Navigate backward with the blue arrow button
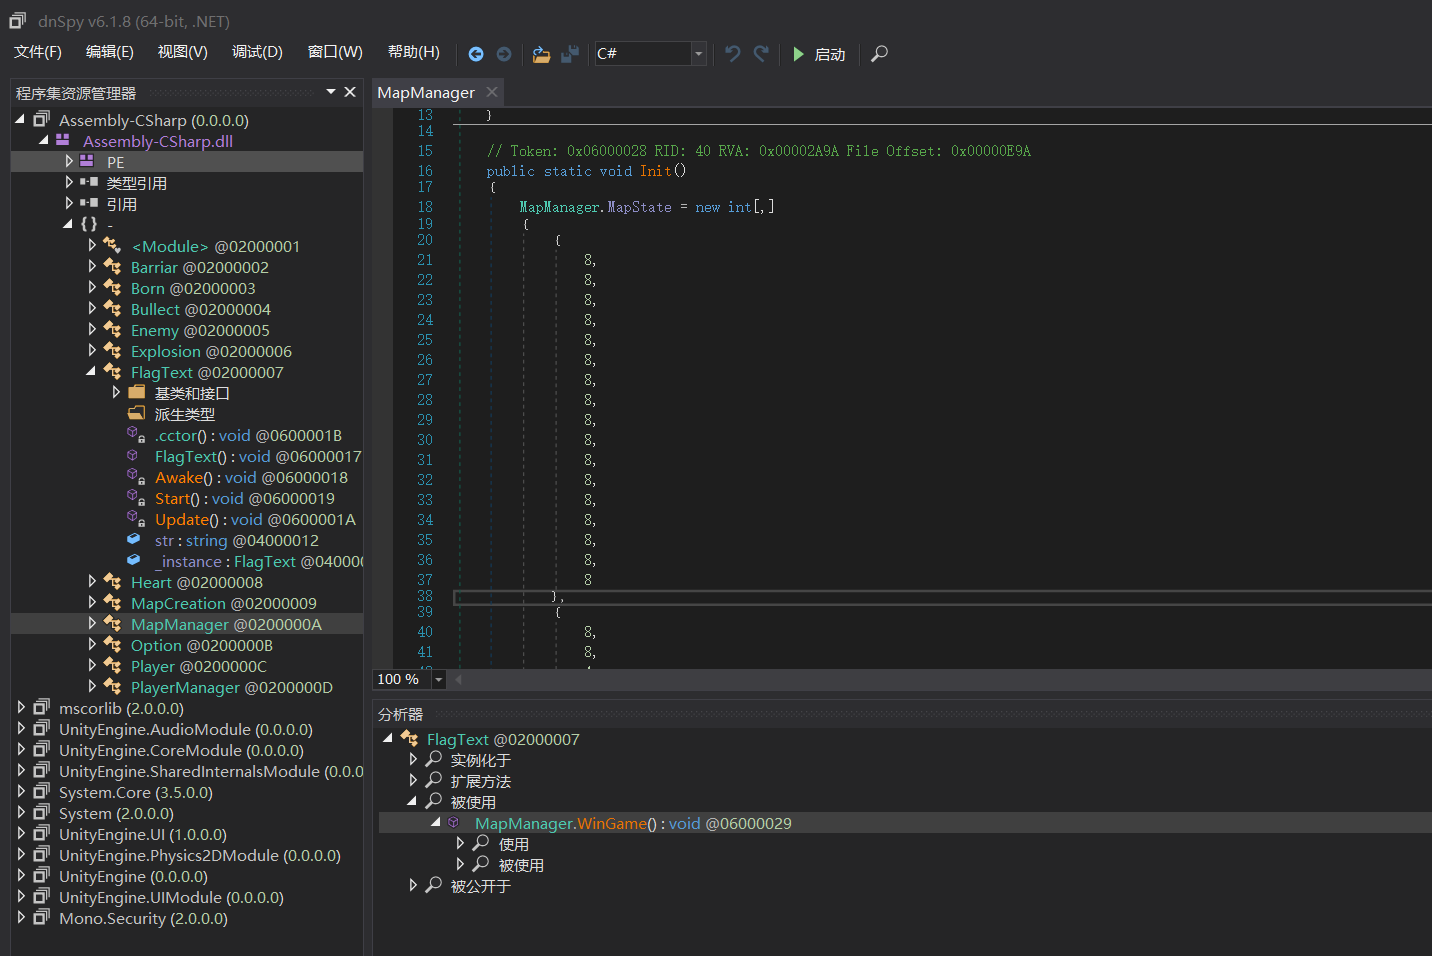Viewport: 1432px width, 956px height. point(476,54)
